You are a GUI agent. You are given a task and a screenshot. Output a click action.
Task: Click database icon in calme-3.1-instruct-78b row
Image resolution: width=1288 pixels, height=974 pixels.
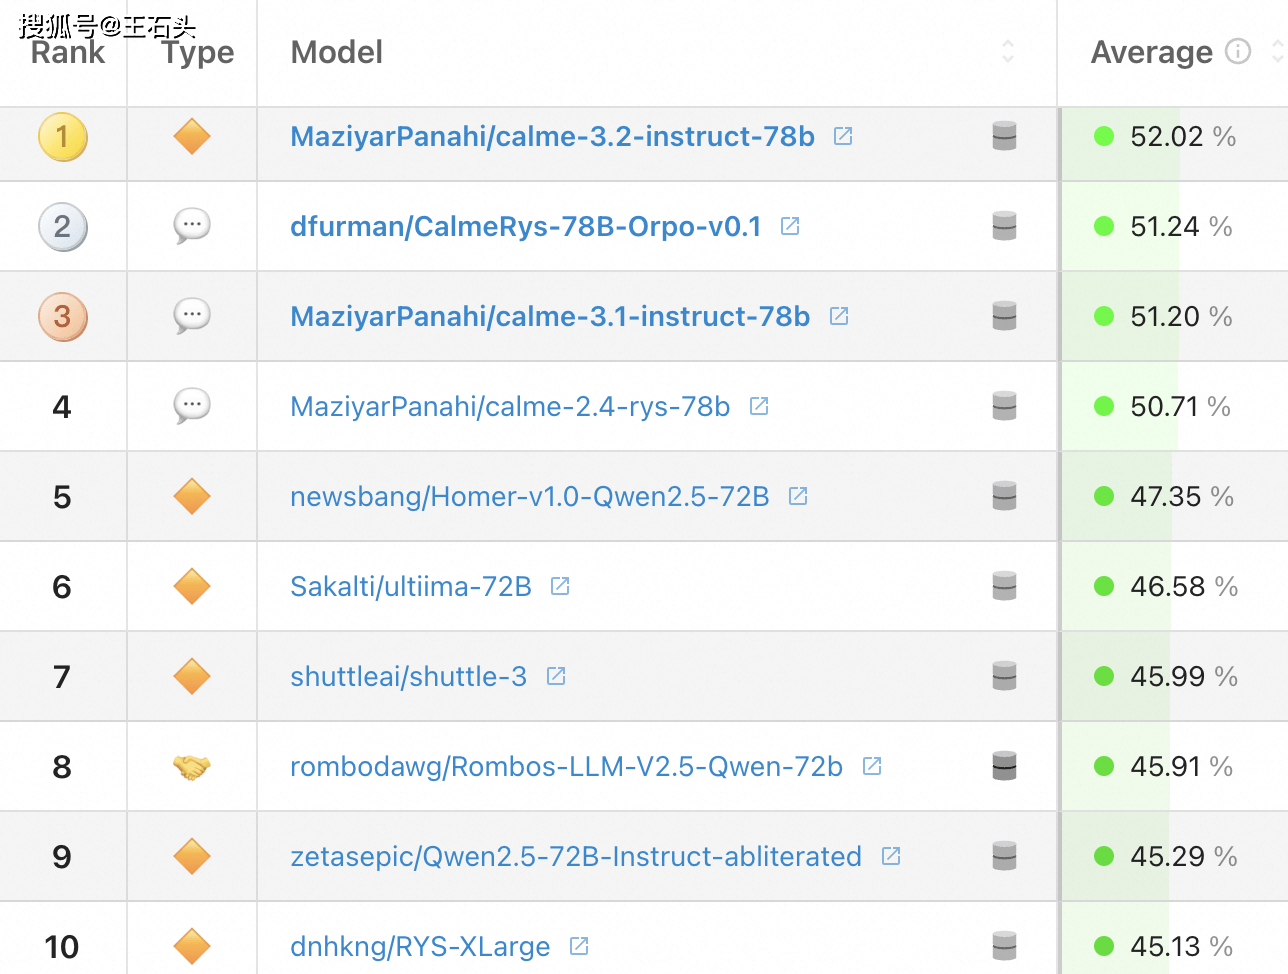point(1004,316)
